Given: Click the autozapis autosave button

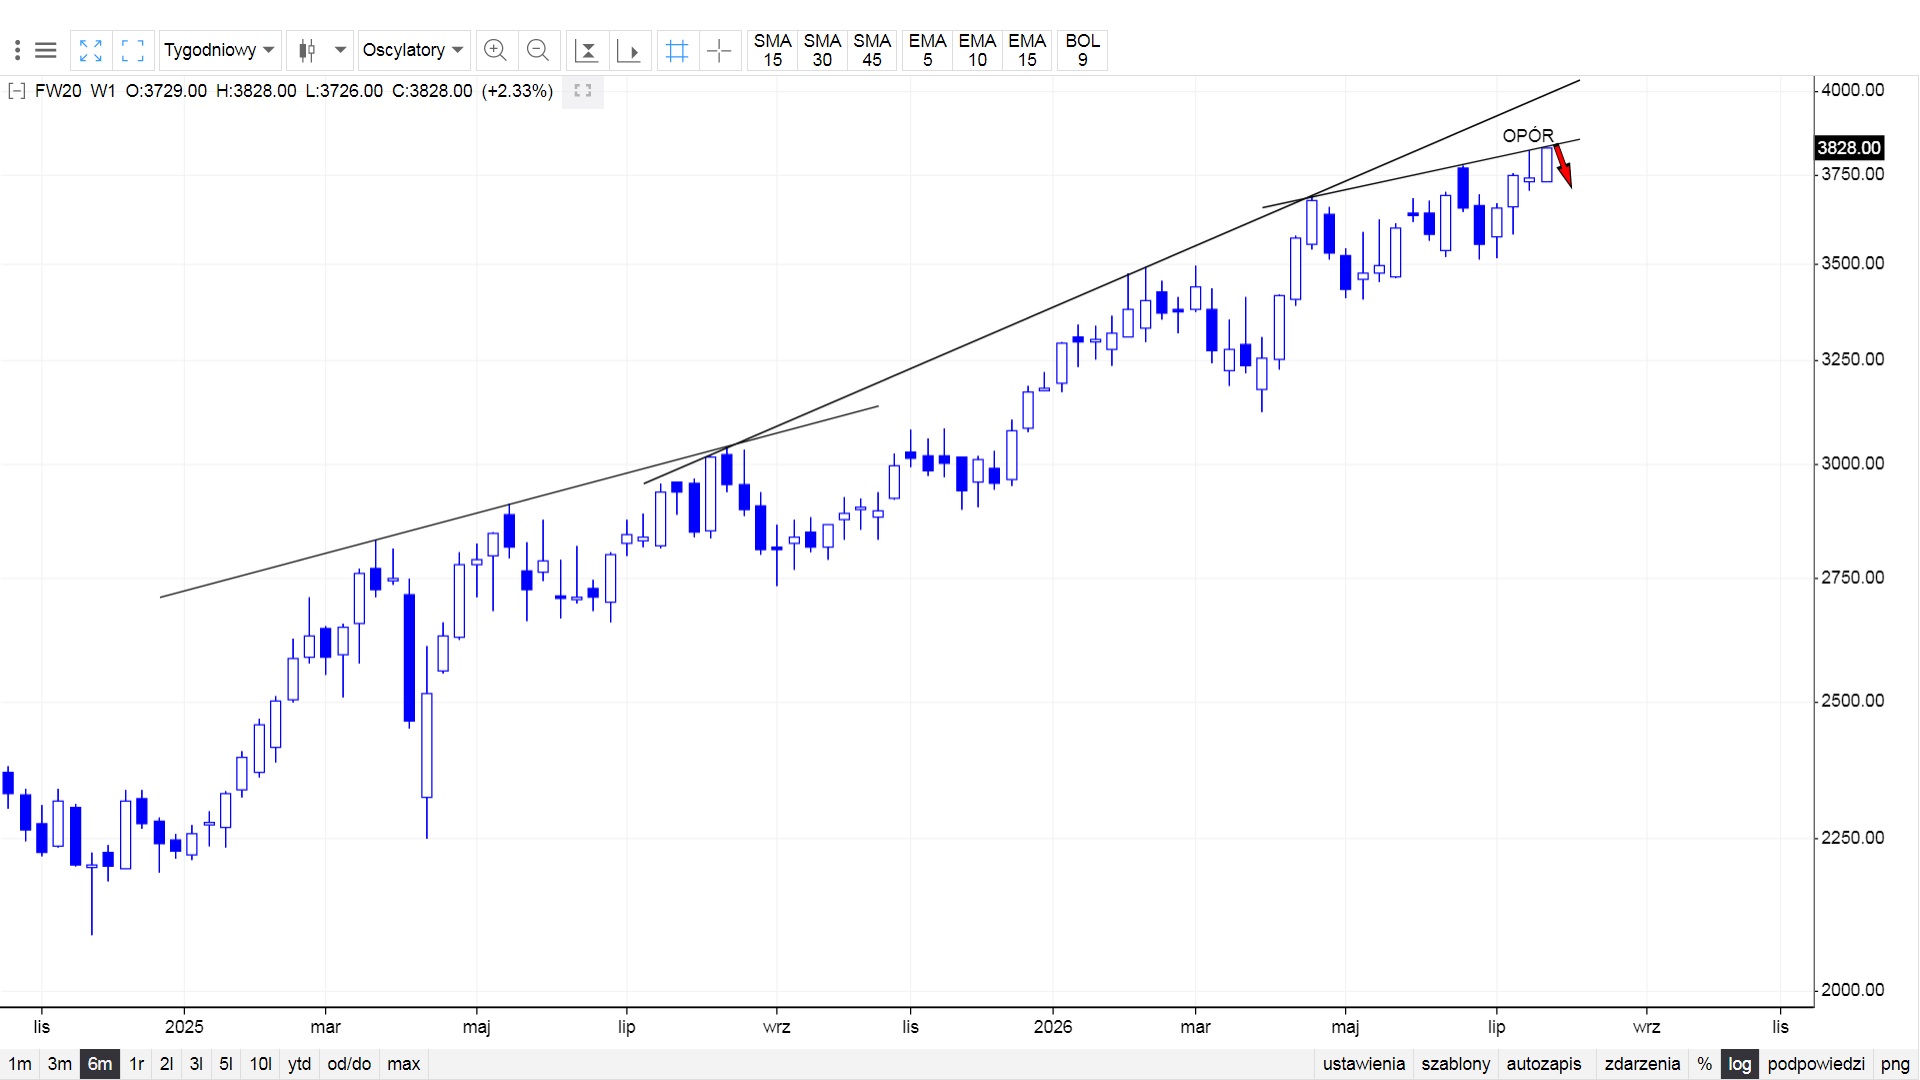Looking at the screenshot, I should point(1544,1064).
